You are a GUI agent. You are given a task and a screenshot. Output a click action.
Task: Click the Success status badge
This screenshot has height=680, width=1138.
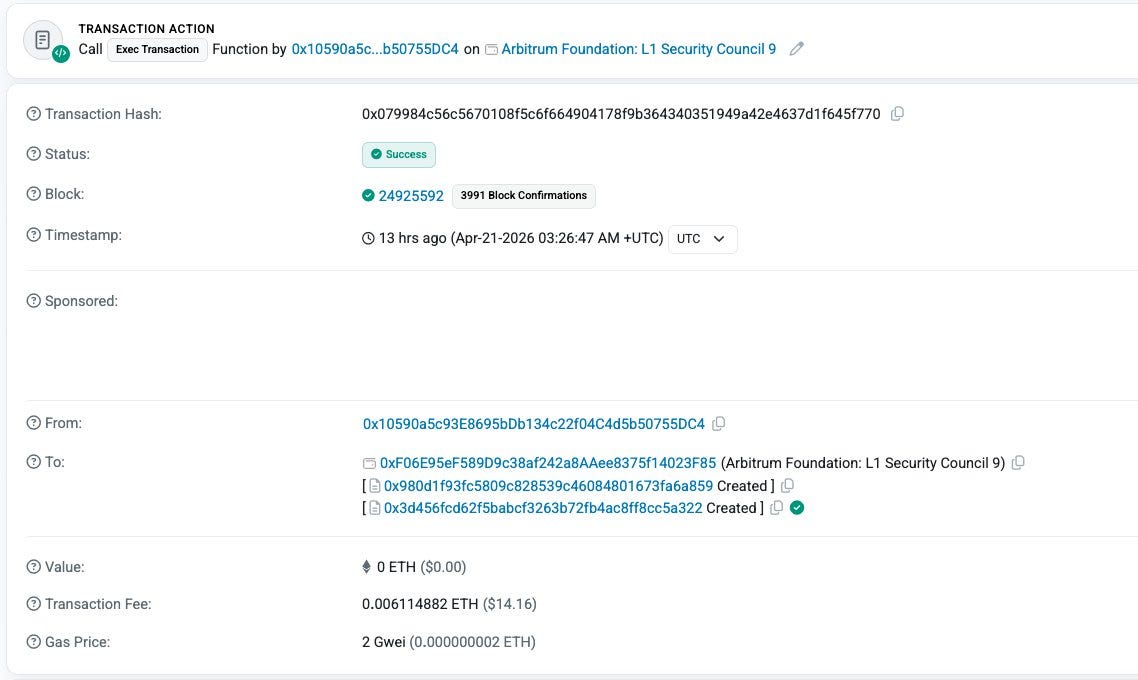(x=398, y=154)
